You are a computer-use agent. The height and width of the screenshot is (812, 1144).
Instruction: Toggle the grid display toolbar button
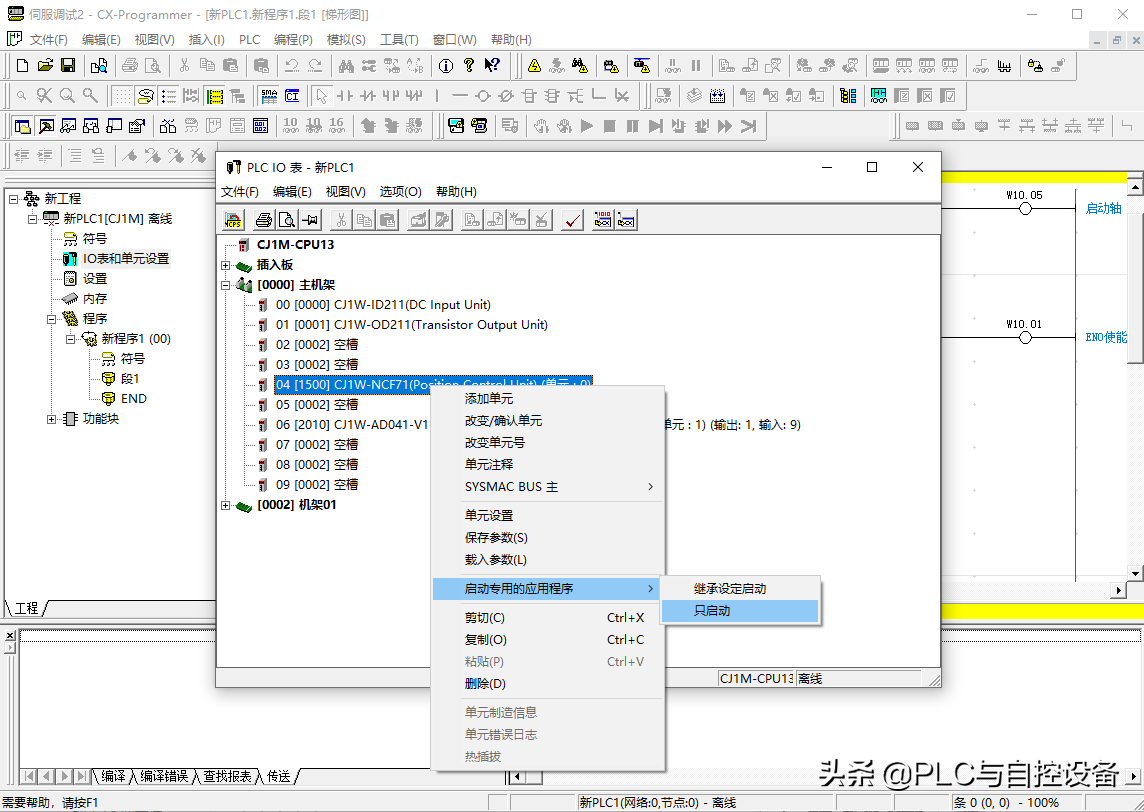[x=122, y=96]
